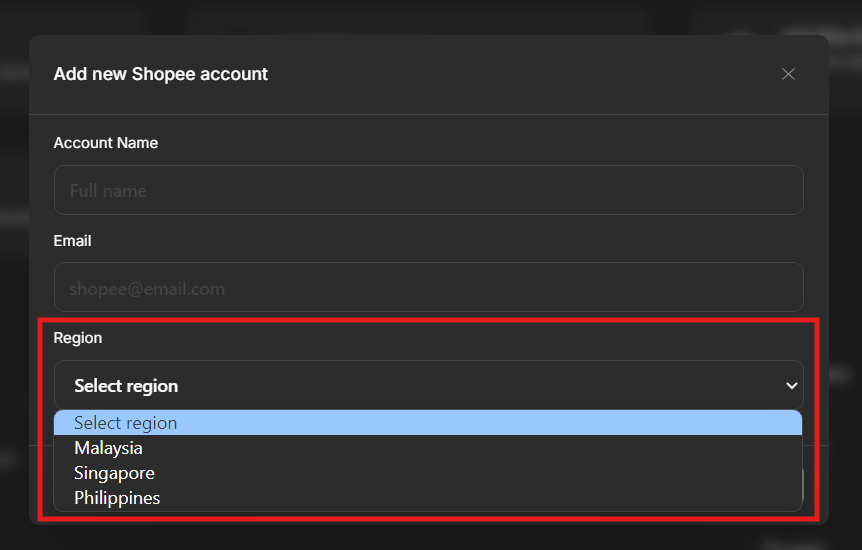The image size is (862, 550).
Task: Click the Region field label
Action: (x=78, y=338)
